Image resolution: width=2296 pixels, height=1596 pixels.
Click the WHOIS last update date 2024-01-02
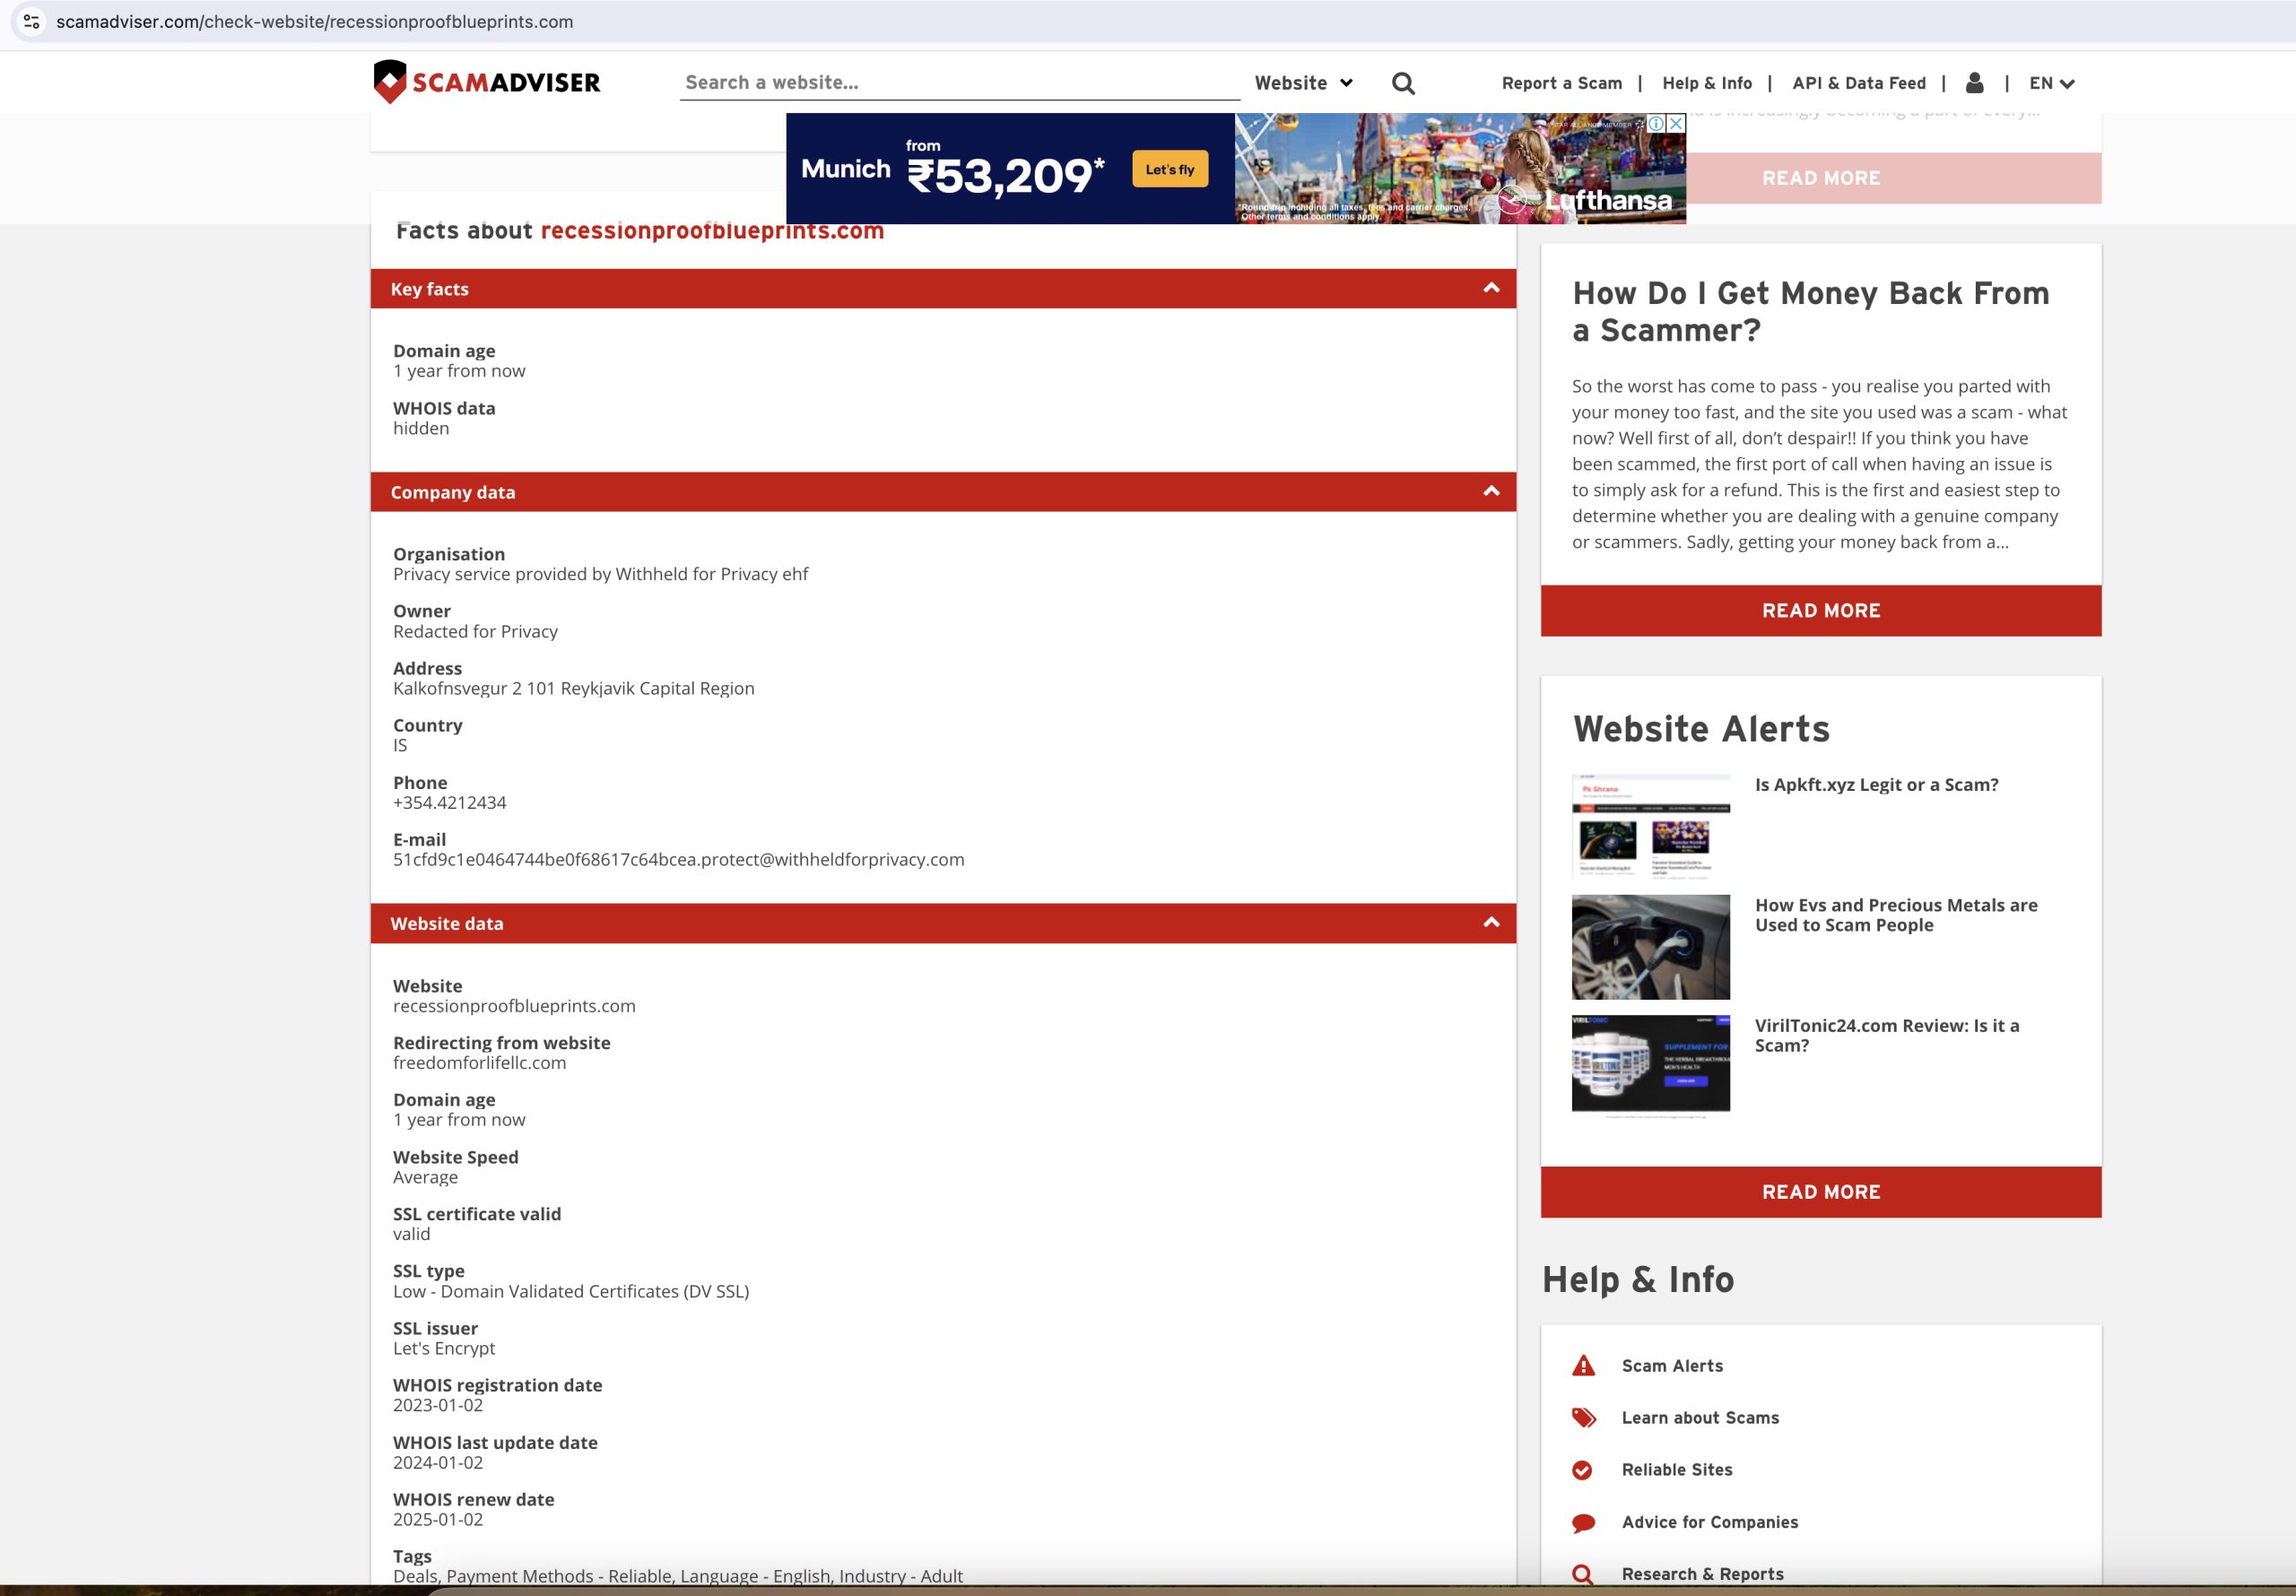[x=437, y=1462]
